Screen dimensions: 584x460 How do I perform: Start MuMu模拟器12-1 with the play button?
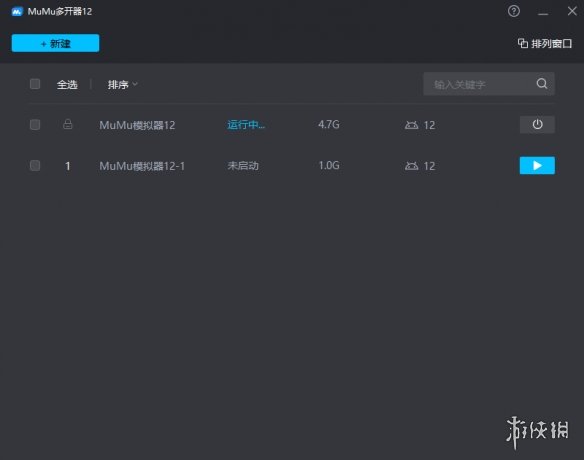pos(537,165)
